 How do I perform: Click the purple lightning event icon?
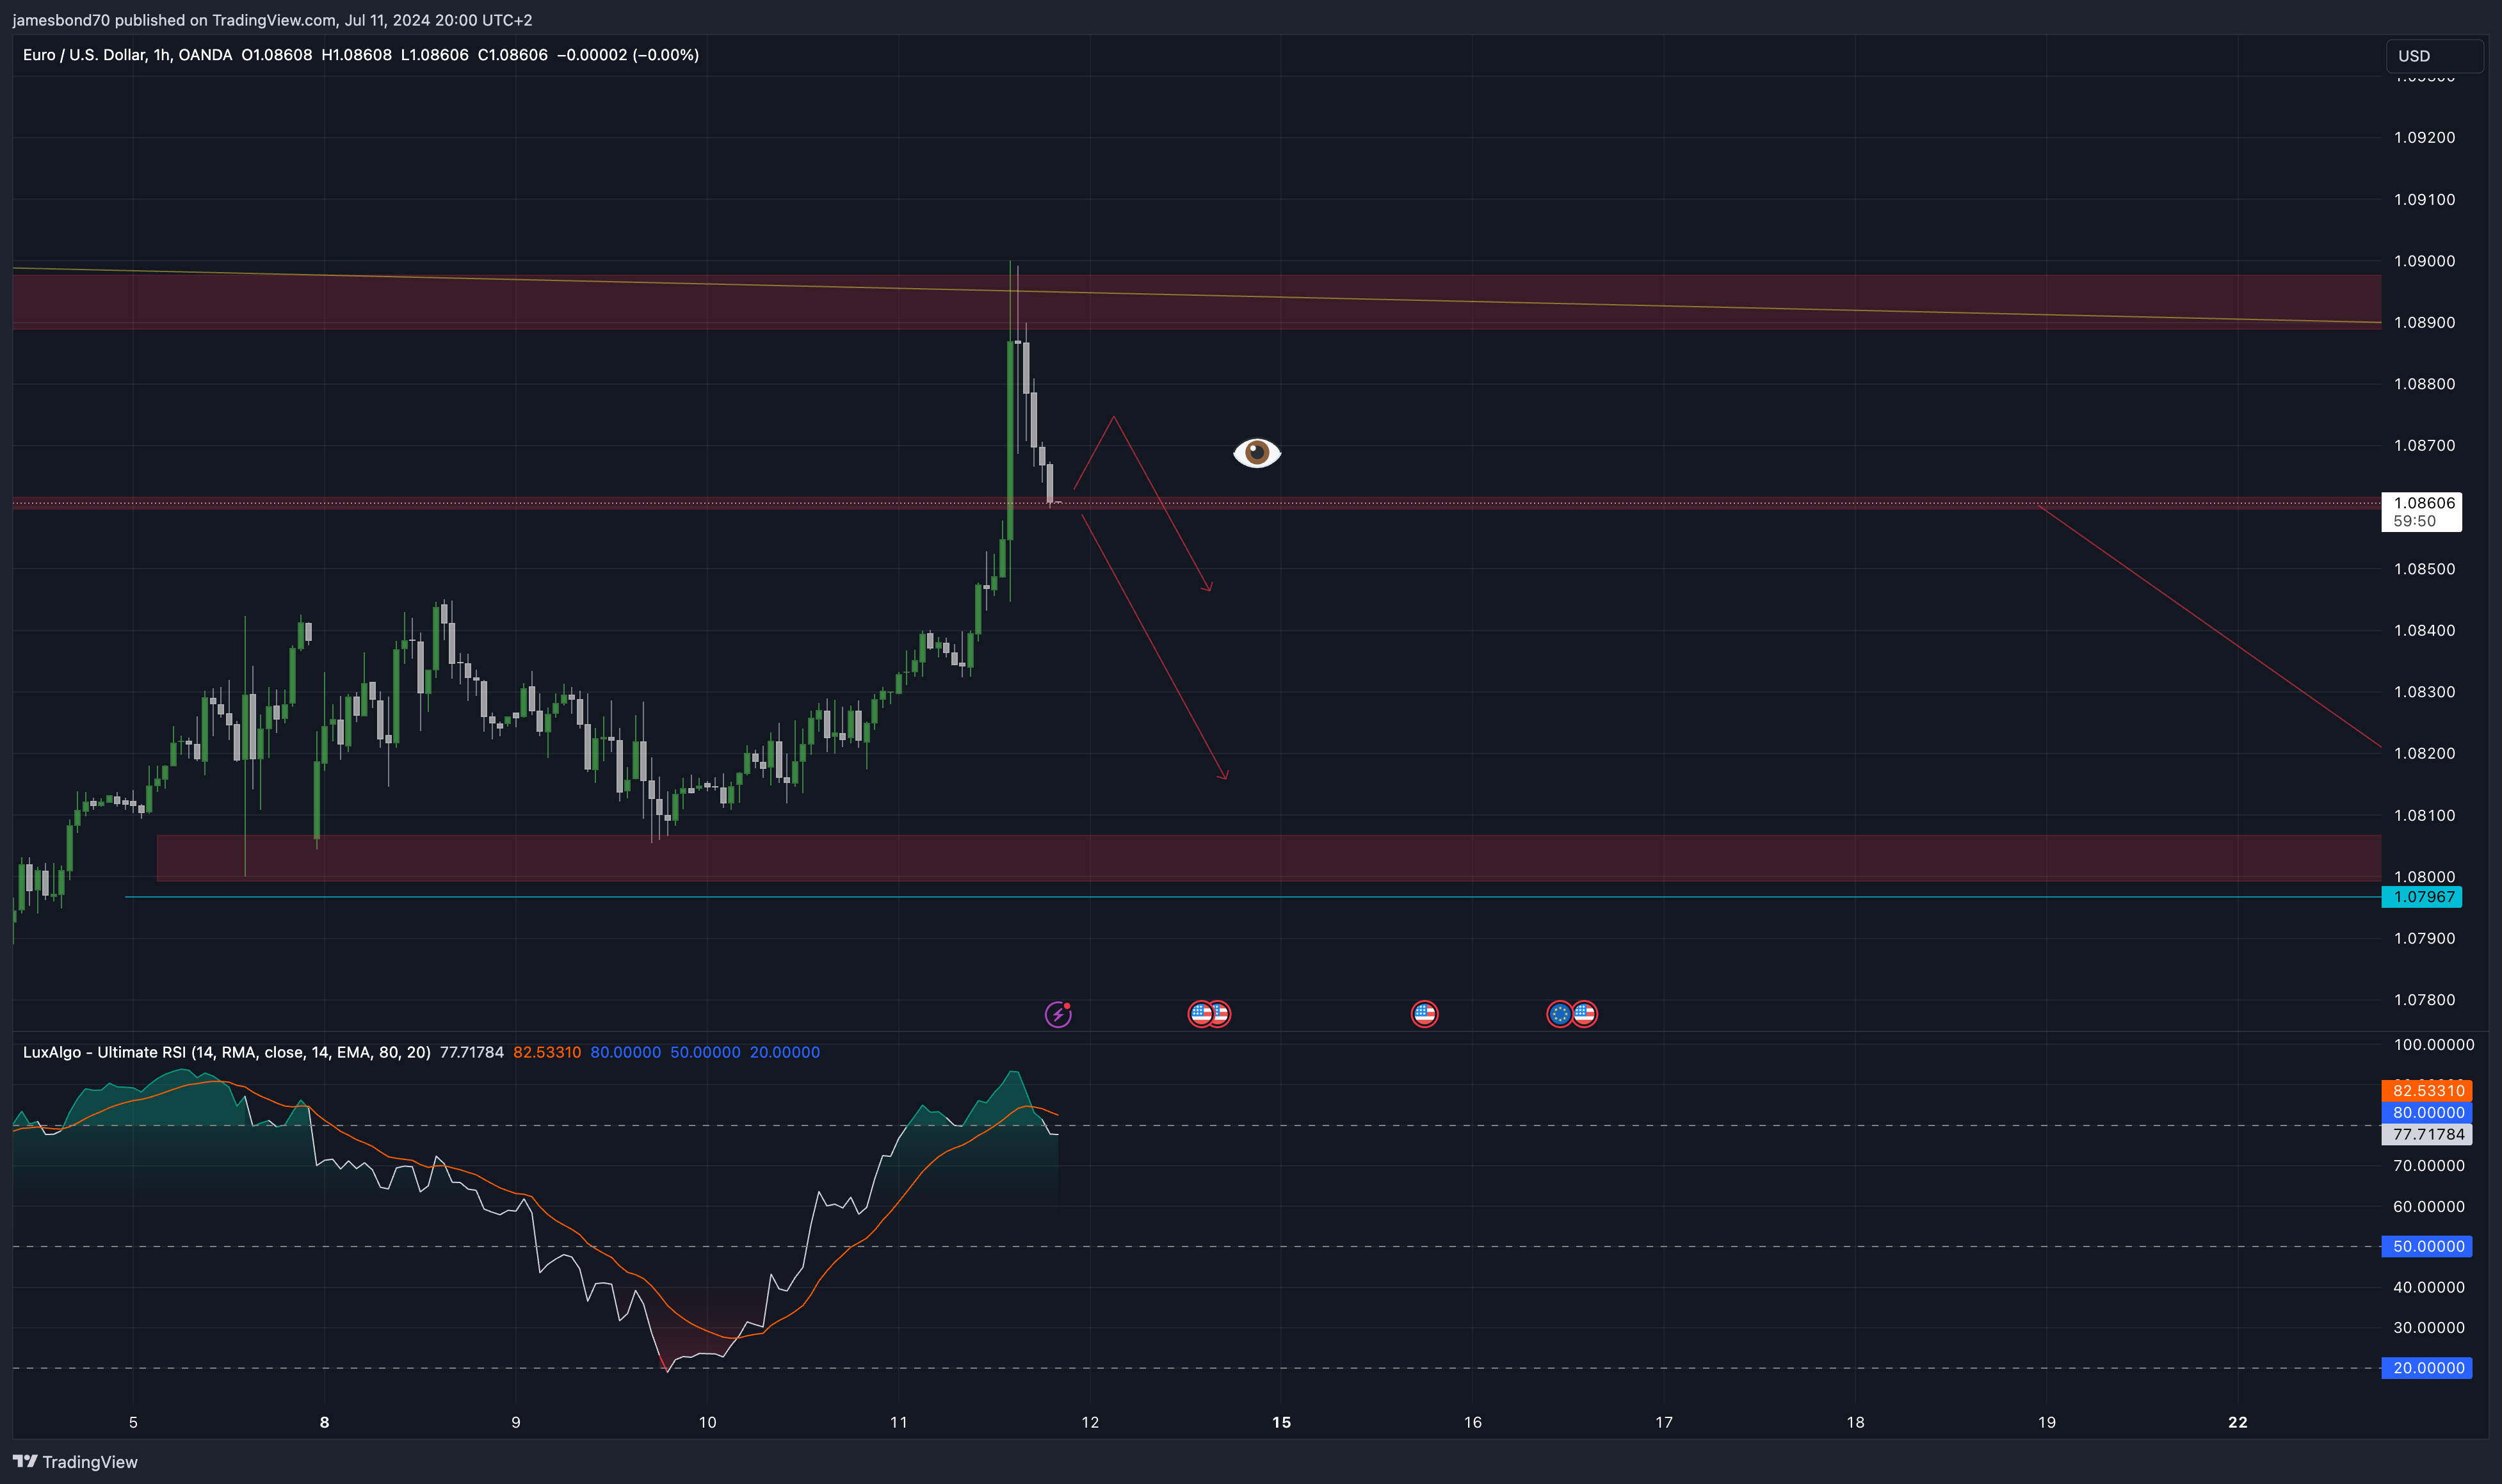1058,1014
